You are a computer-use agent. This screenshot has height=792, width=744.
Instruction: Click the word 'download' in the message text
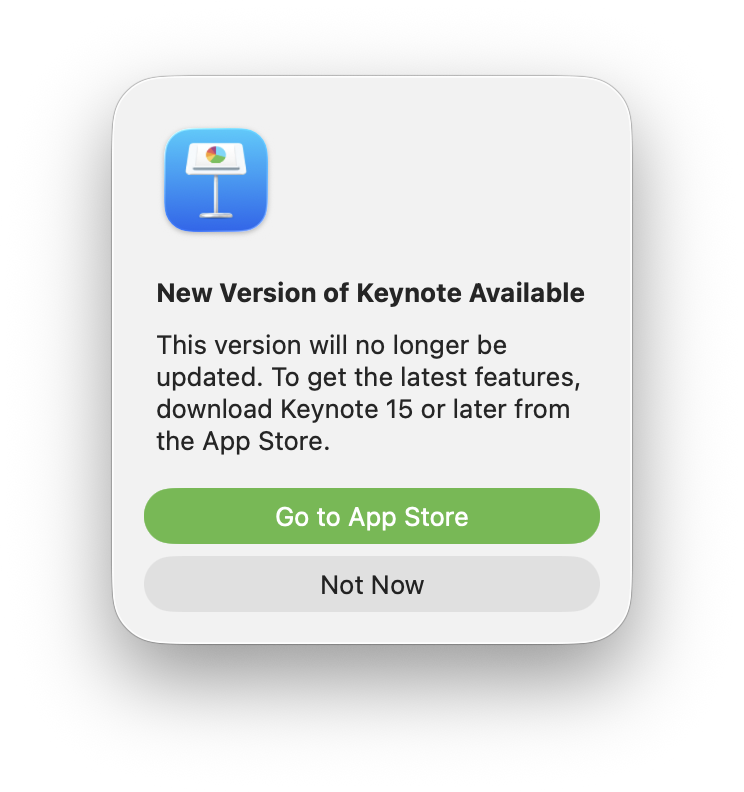[x=214, y=409]
